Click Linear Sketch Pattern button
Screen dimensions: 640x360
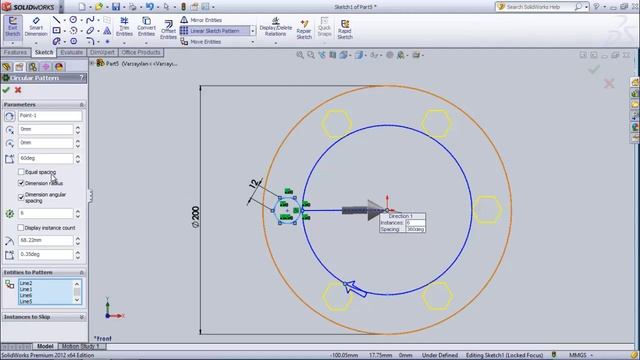click(x=215, y=31)
